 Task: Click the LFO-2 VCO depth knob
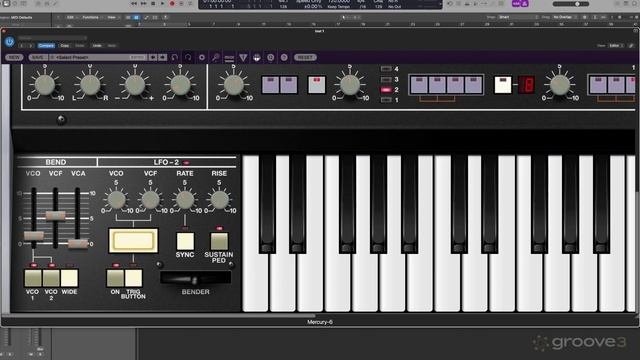[x=116, y=200]
